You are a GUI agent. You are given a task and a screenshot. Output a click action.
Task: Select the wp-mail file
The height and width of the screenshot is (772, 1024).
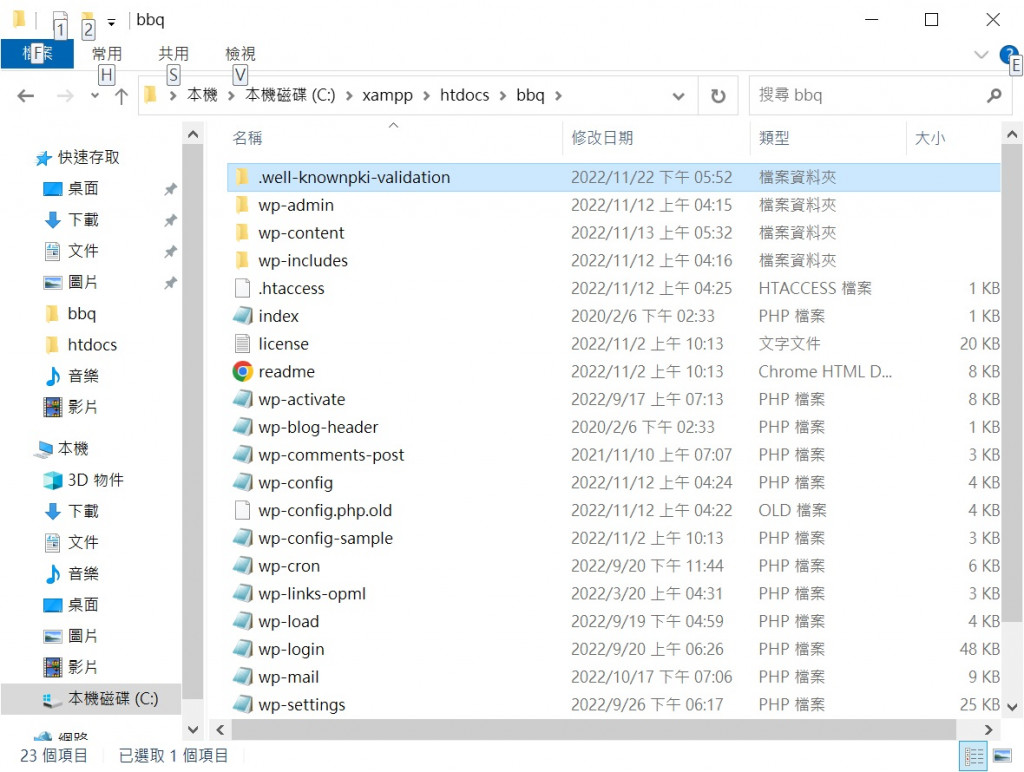click(288, 677)
